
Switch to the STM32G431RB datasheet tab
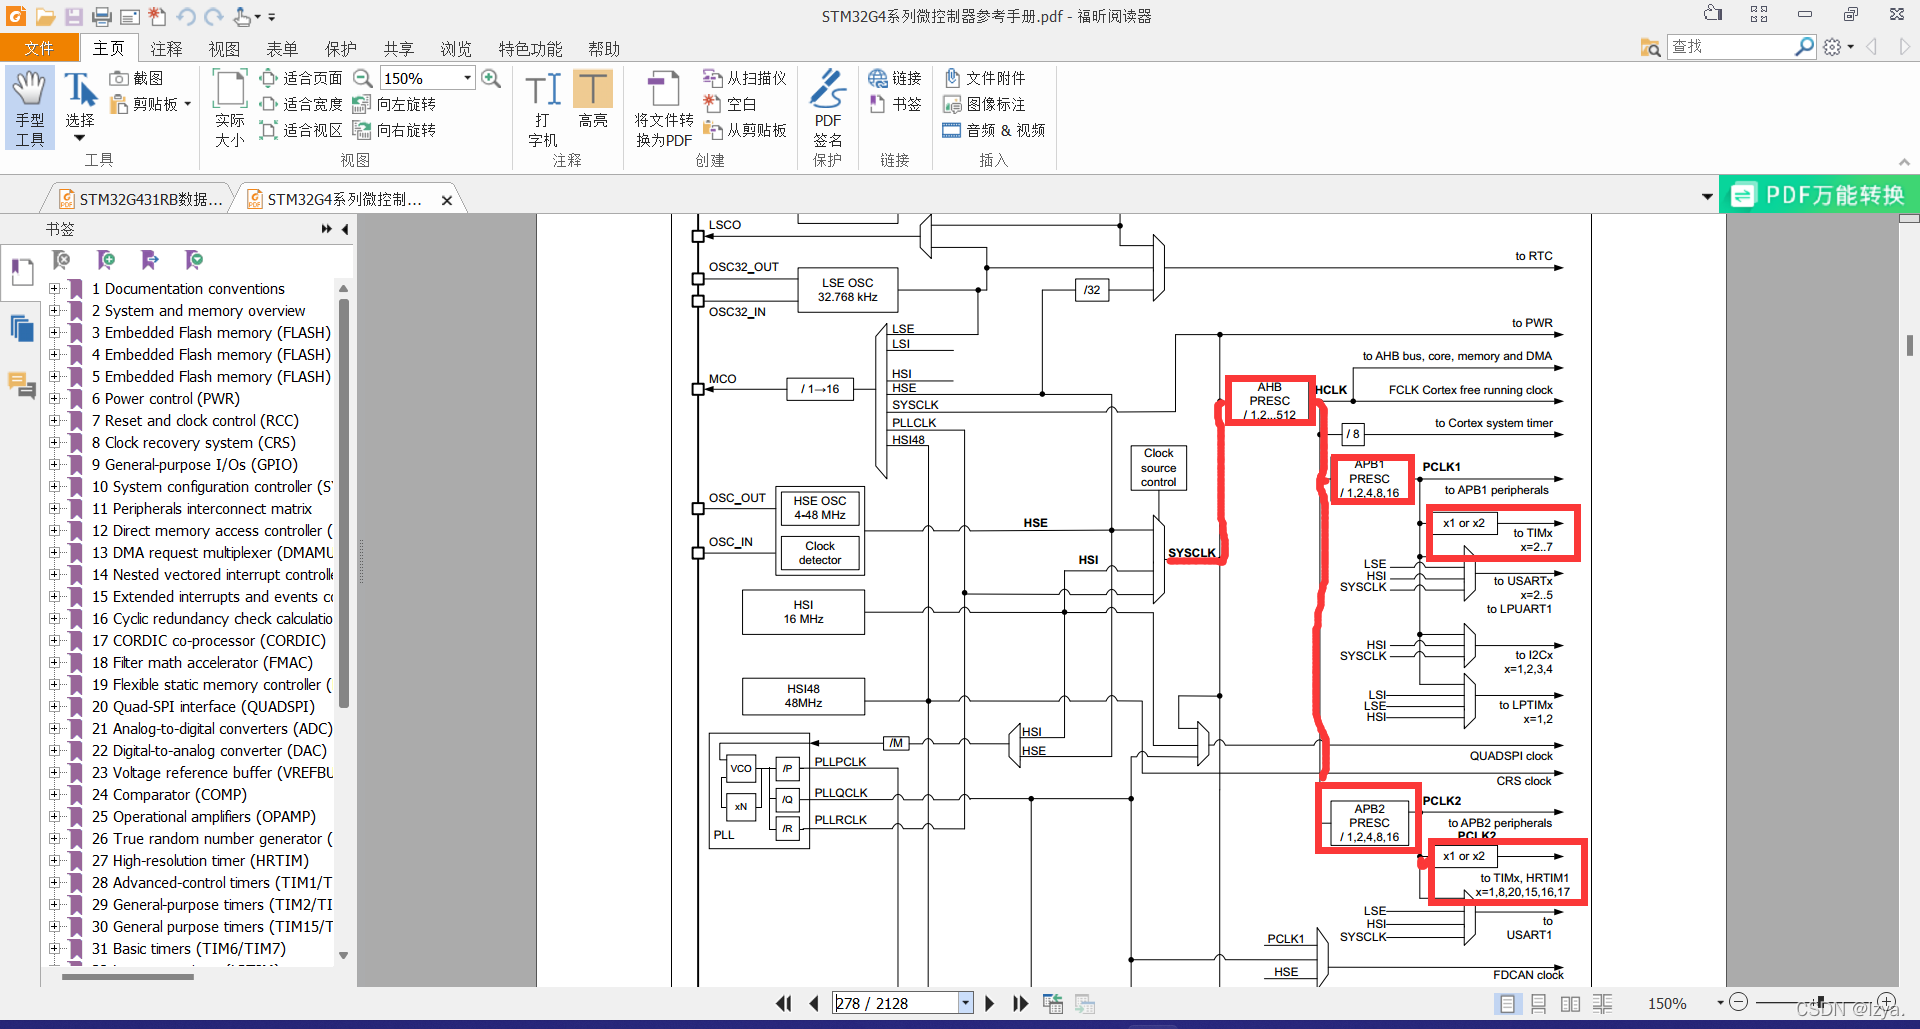[140, 199]
